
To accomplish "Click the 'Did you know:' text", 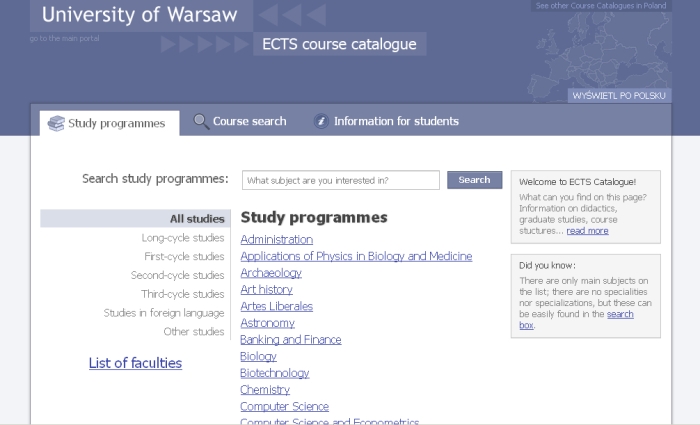I will 547,266.
